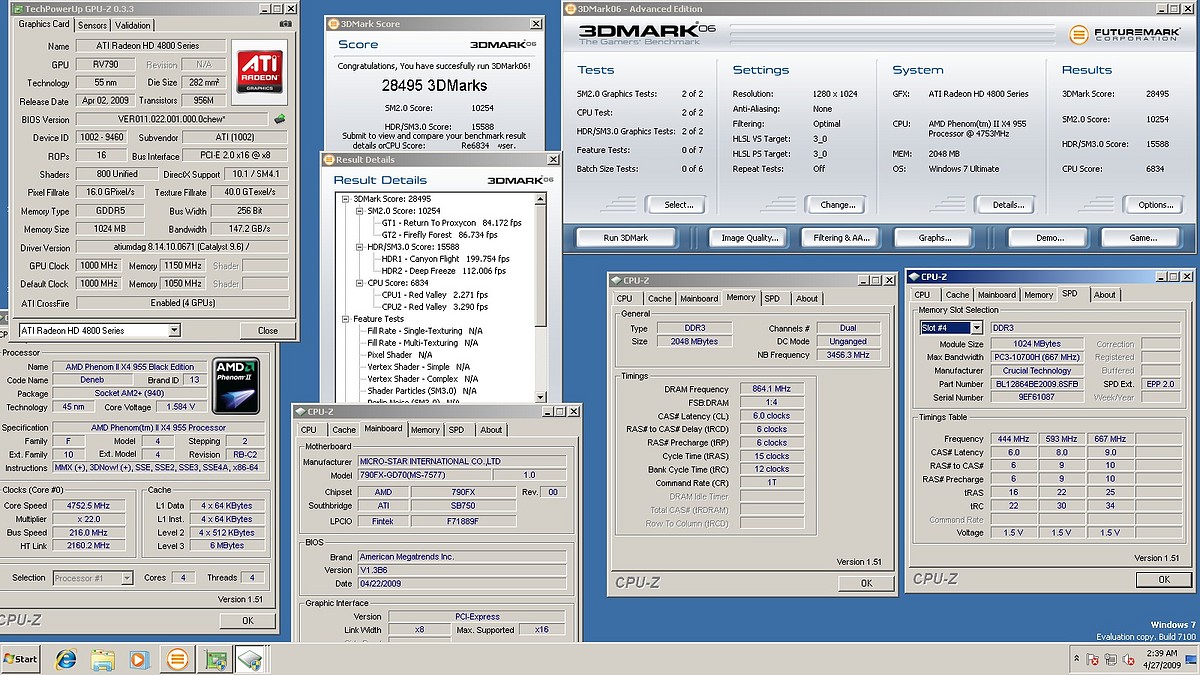Click the Details... system button
This screenshot has width=1200, height=675.
[1007, 205]
